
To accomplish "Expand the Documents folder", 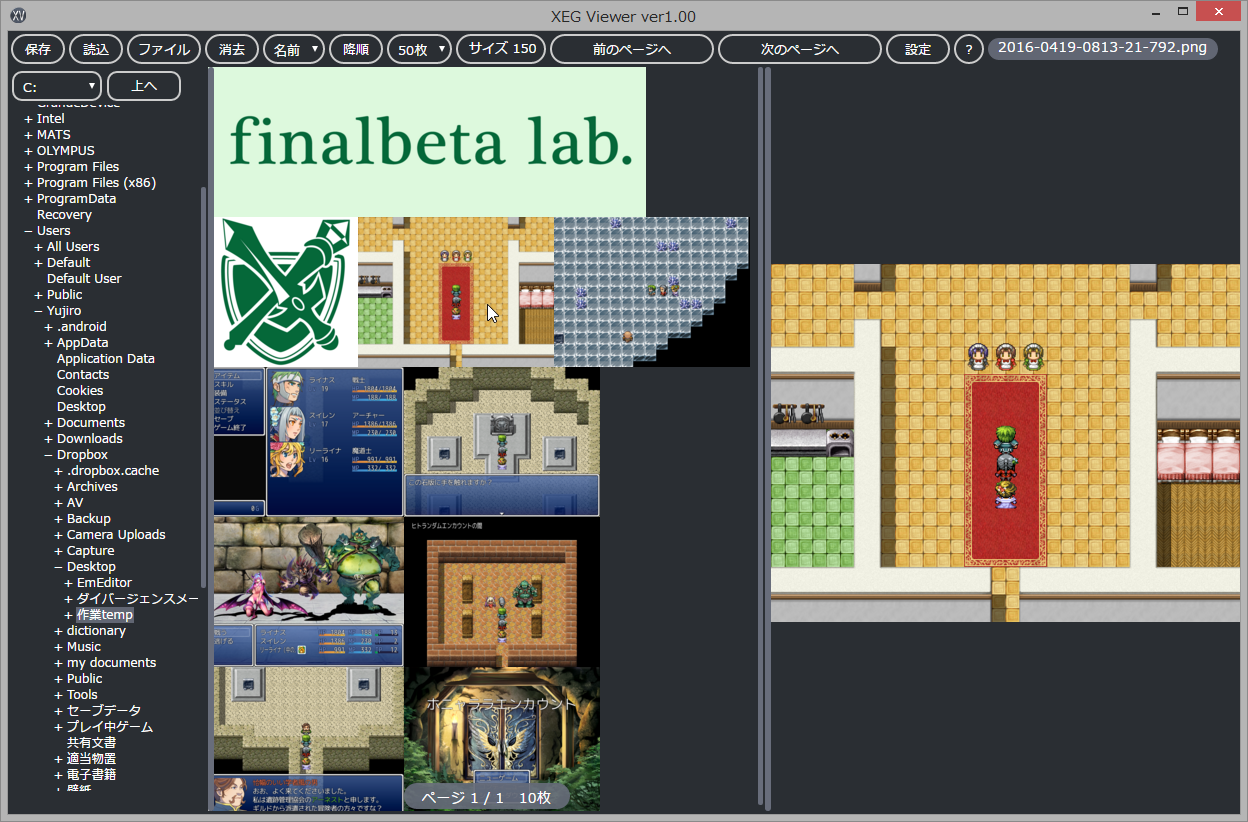I will (49, 423).
